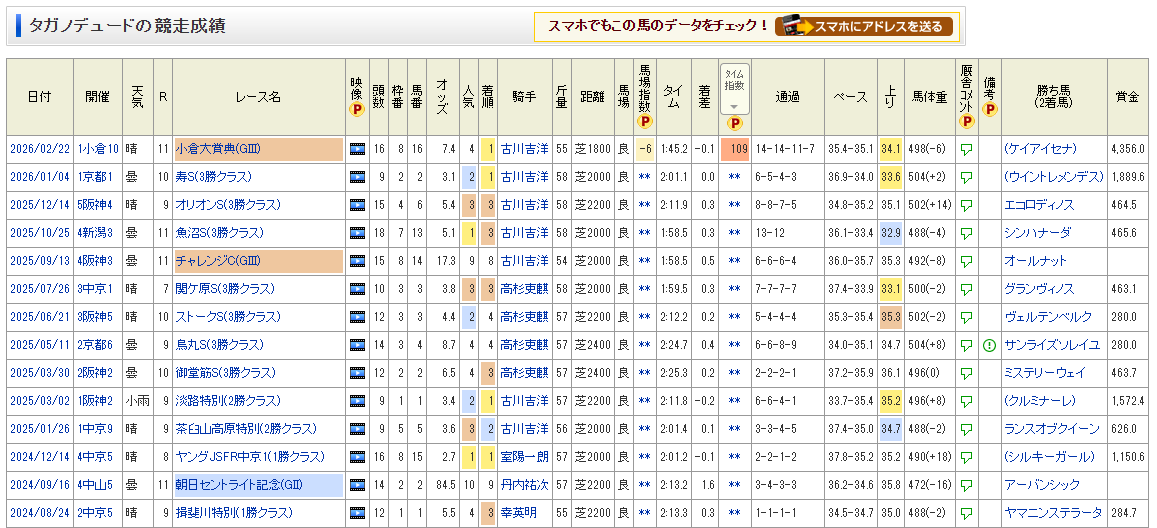This screenshot has width=1157, height=528.
Task: Play race video for 小倉大賞典(GIII)
Action: [357, 149]
